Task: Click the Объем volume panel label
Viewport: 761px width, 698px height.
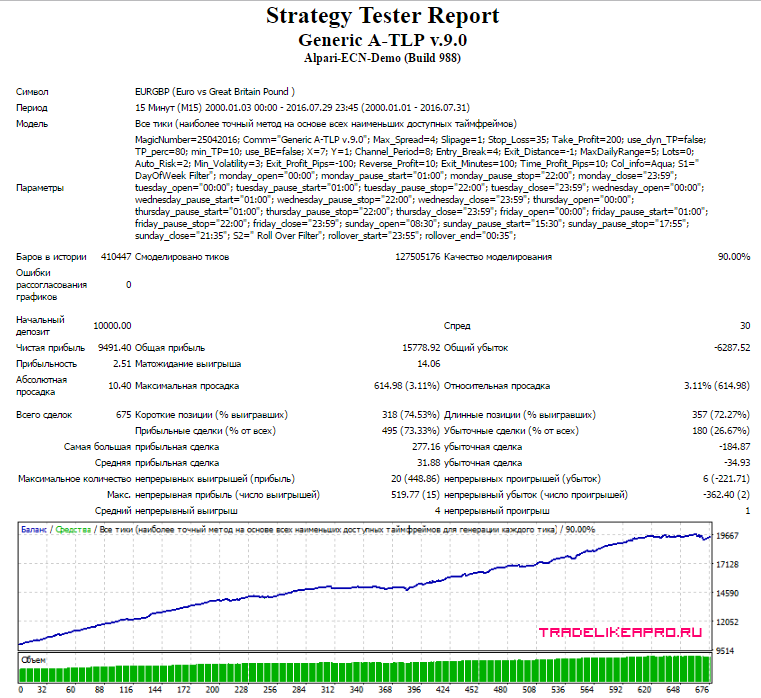Action: (x=33, y=660)
